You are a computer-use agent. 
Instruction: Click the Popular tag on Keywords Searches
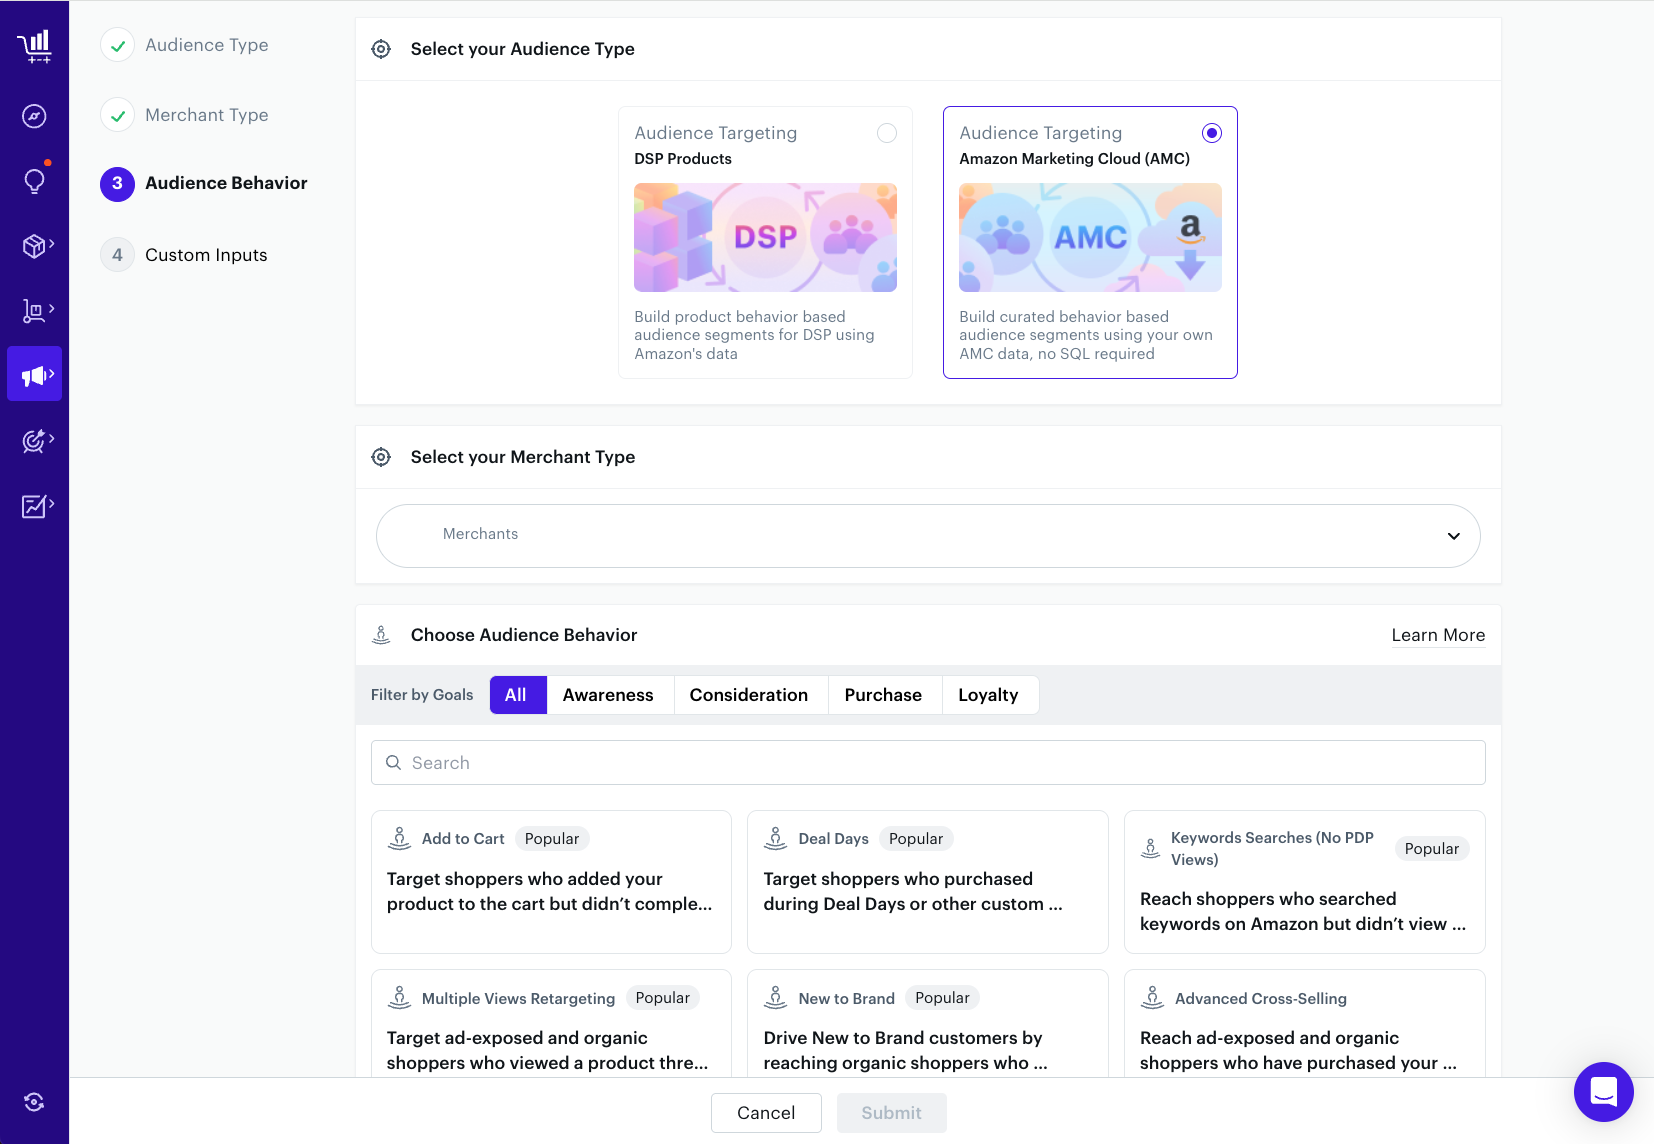pyautogui.click(x=1432, y=849)
